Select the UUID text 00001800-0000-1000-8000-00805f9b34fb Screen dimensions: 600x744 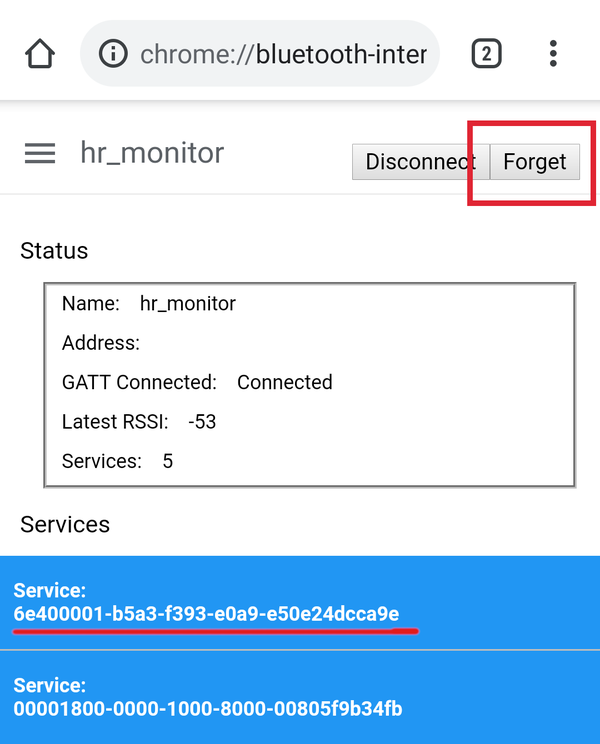click(x=208, y=709)
